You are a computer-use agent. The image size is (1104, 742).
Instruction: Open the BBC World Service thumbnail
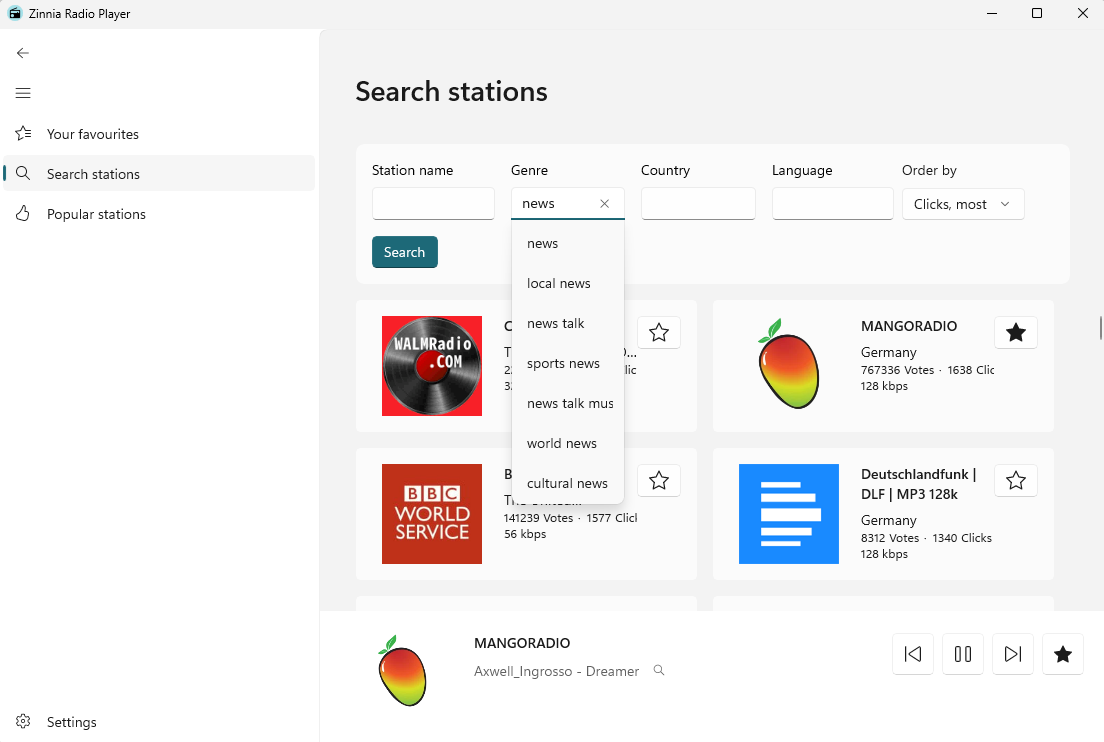click(432, 514)
